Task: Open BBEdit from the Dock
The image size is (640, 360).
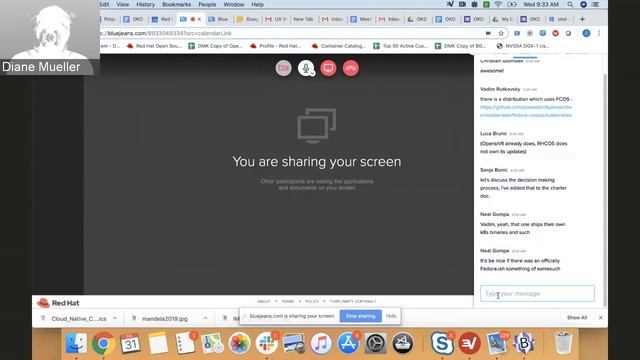Action: click(x=524, y=343)
